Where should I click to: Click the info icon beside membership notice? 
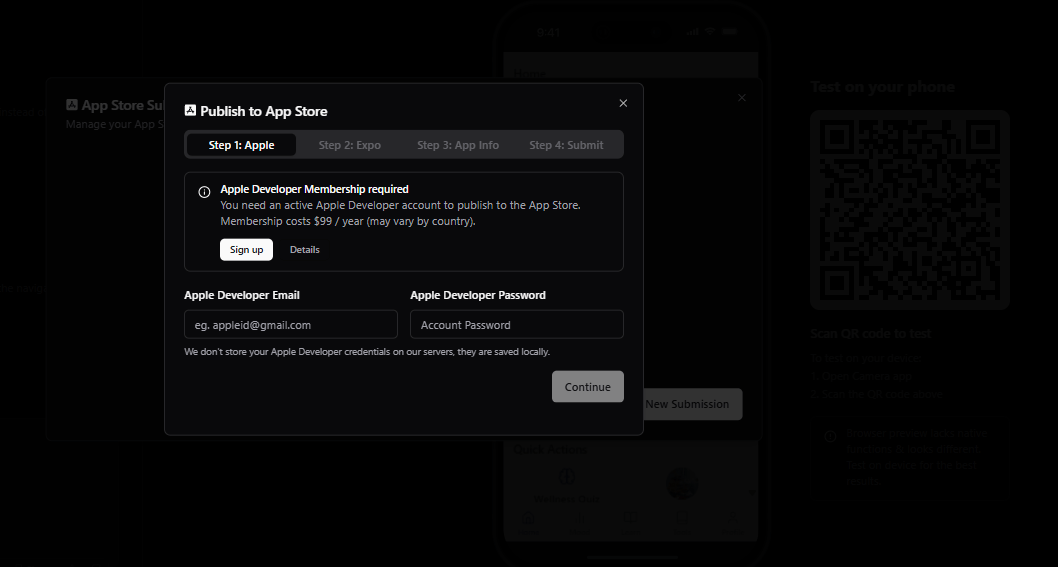point(204,192)
